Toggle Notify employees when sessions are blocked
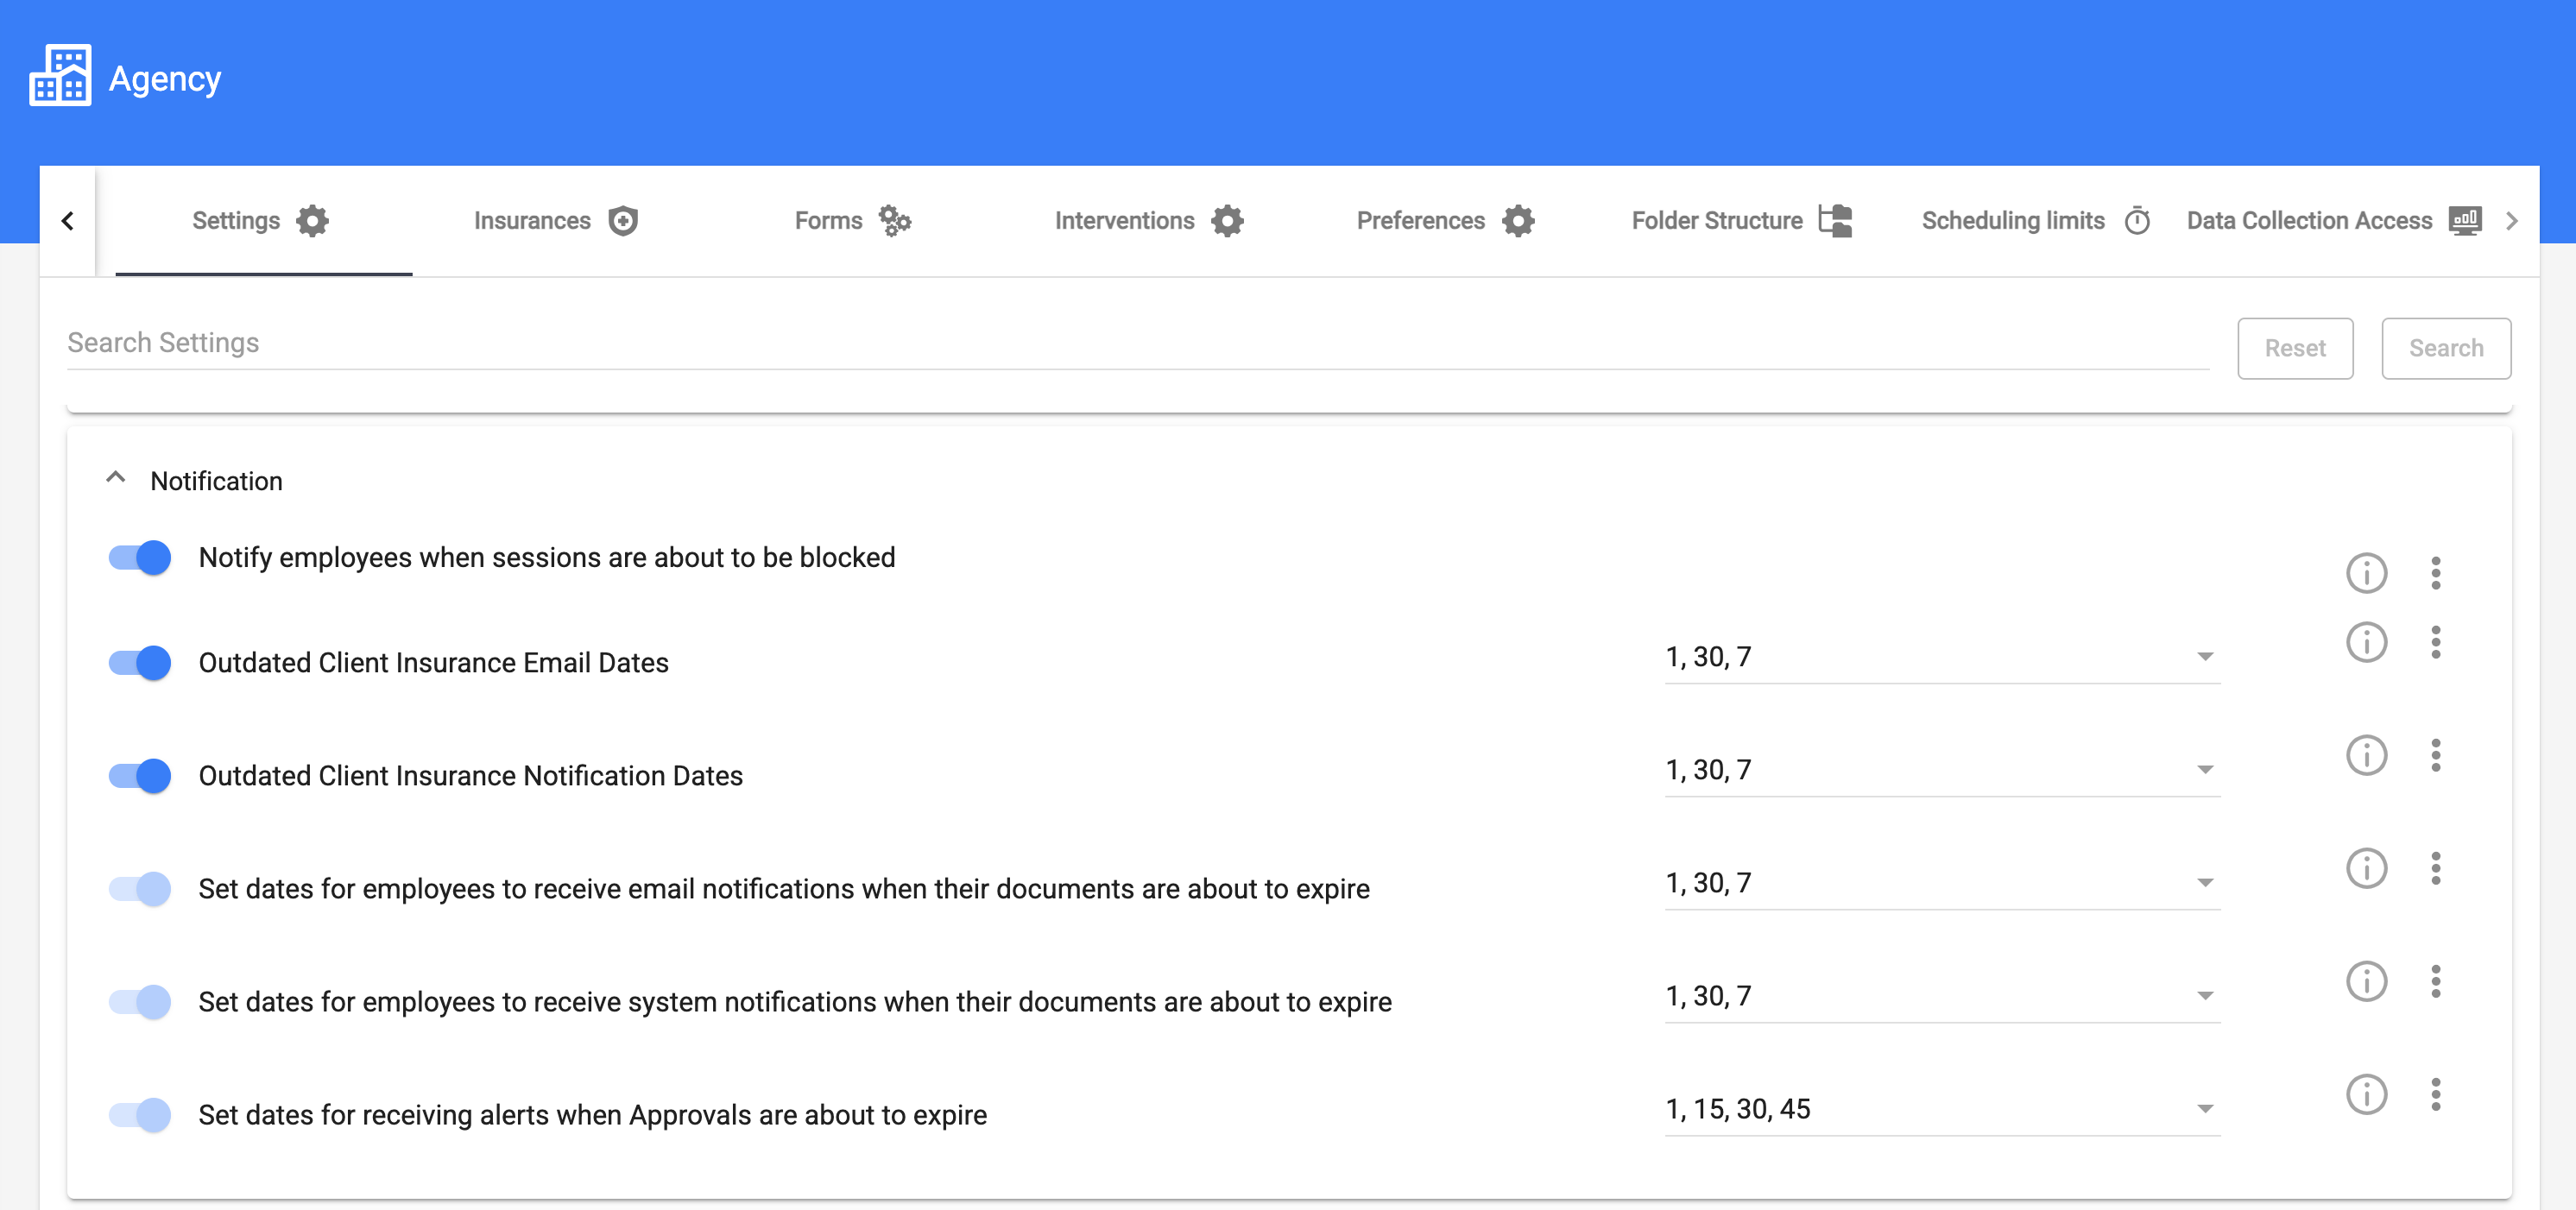 (x=140, y=557)
